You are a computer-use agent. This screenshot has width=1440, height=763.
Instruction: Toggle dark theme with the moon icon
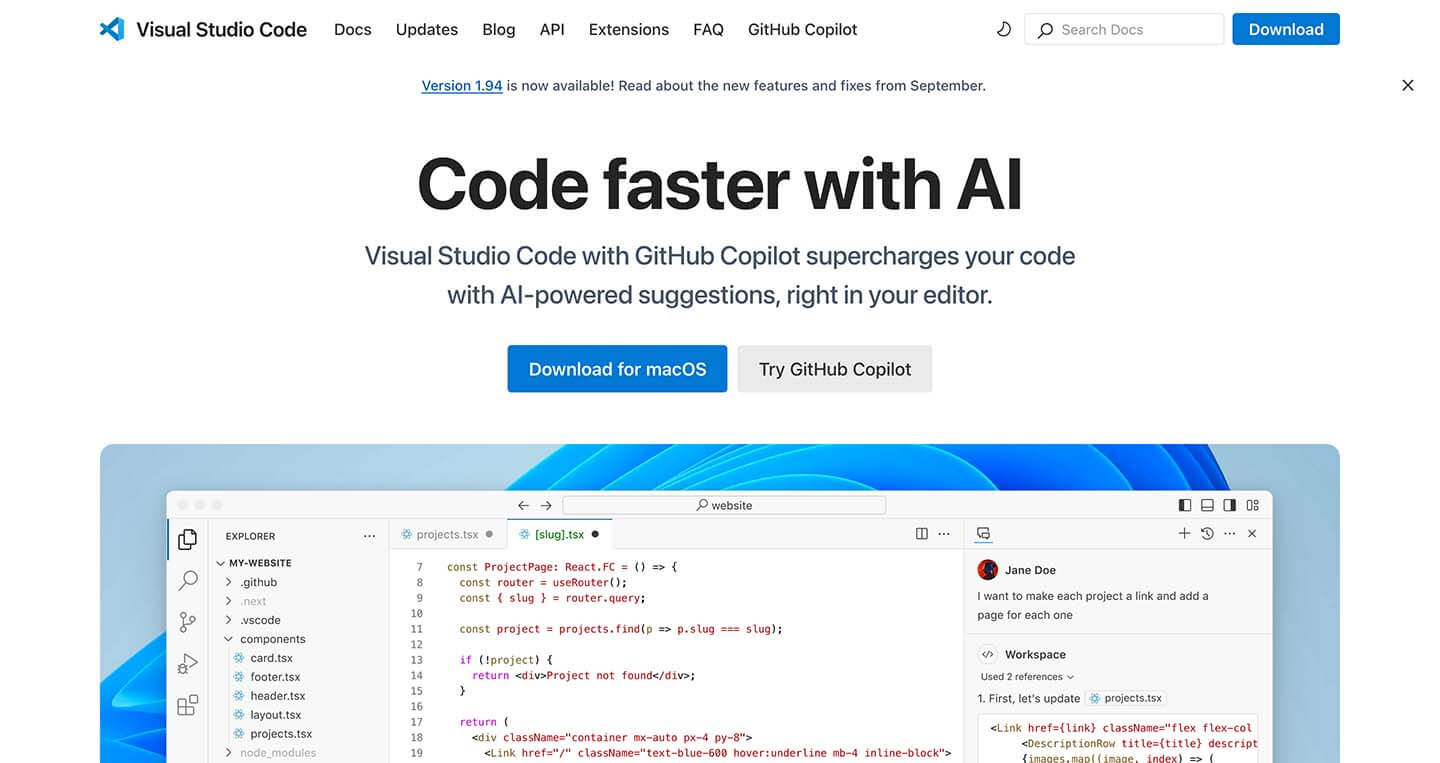point(1004,30)
